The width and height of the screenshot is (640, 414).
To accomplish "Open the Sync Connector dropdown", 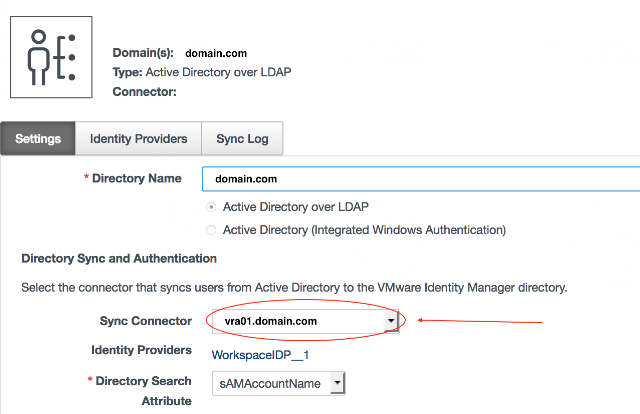I will 298,321.
